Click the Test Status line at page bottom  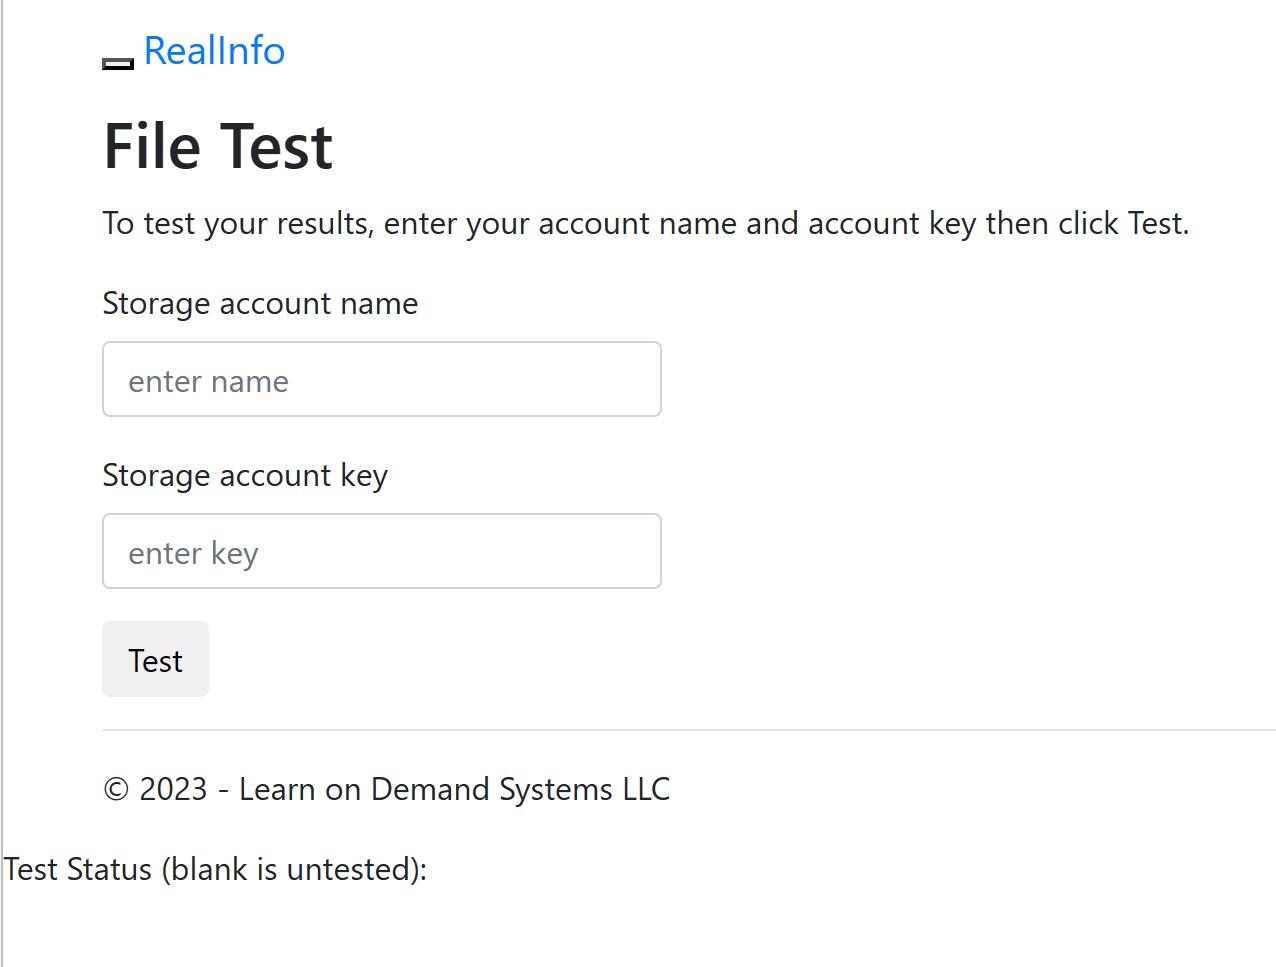(215, 870)
